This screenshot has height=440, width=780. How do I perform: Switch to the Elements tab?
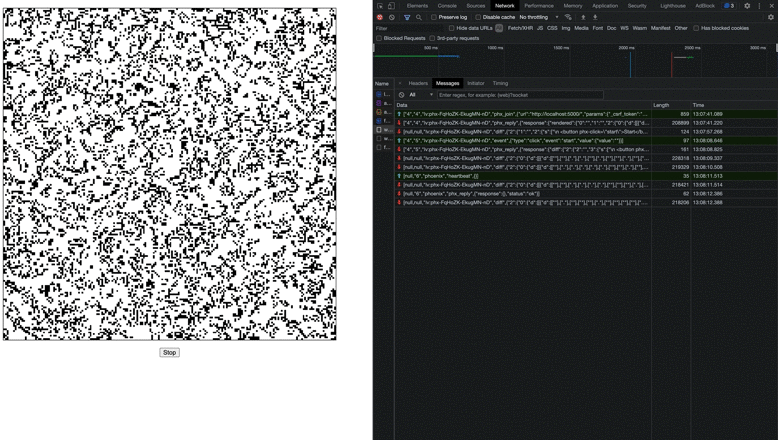click(417, 6)
